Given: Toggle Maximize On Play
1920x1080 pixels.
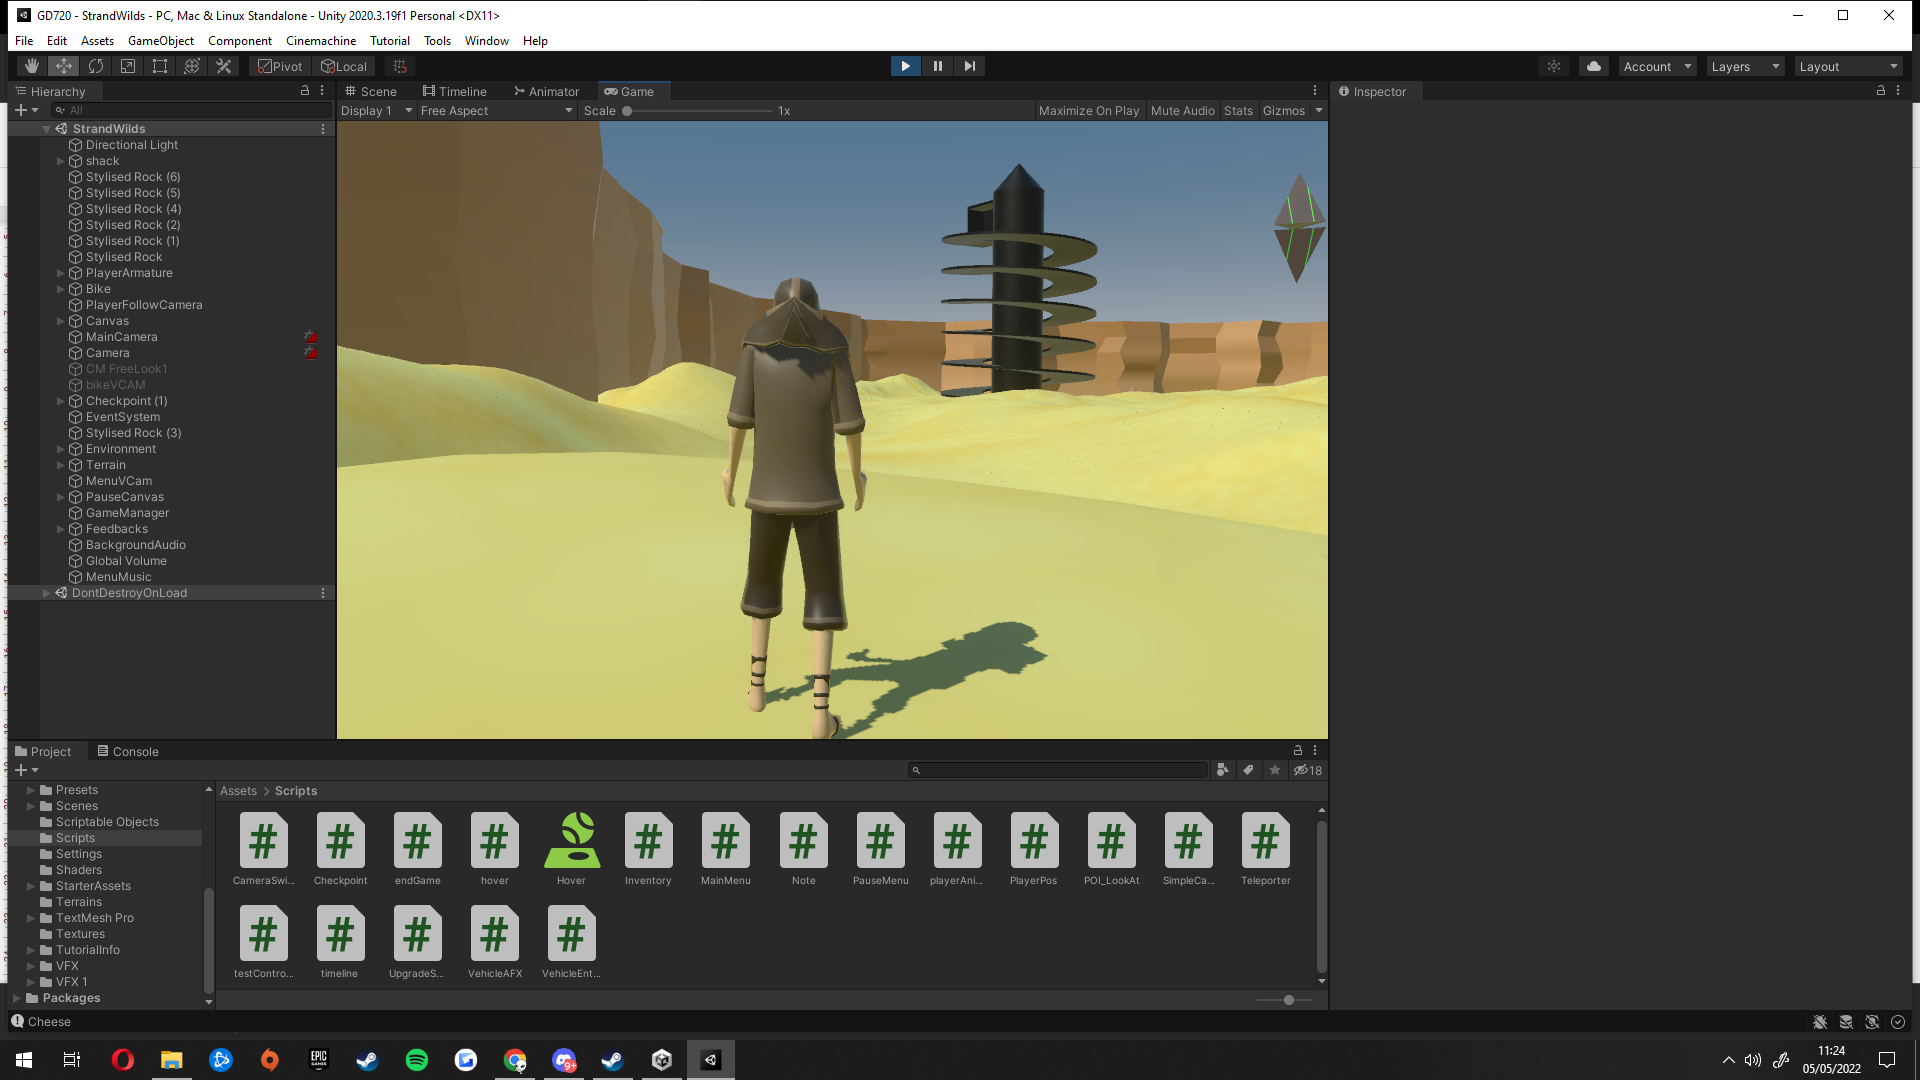Looking at the screenshot, I should [x=1088, y=111].
